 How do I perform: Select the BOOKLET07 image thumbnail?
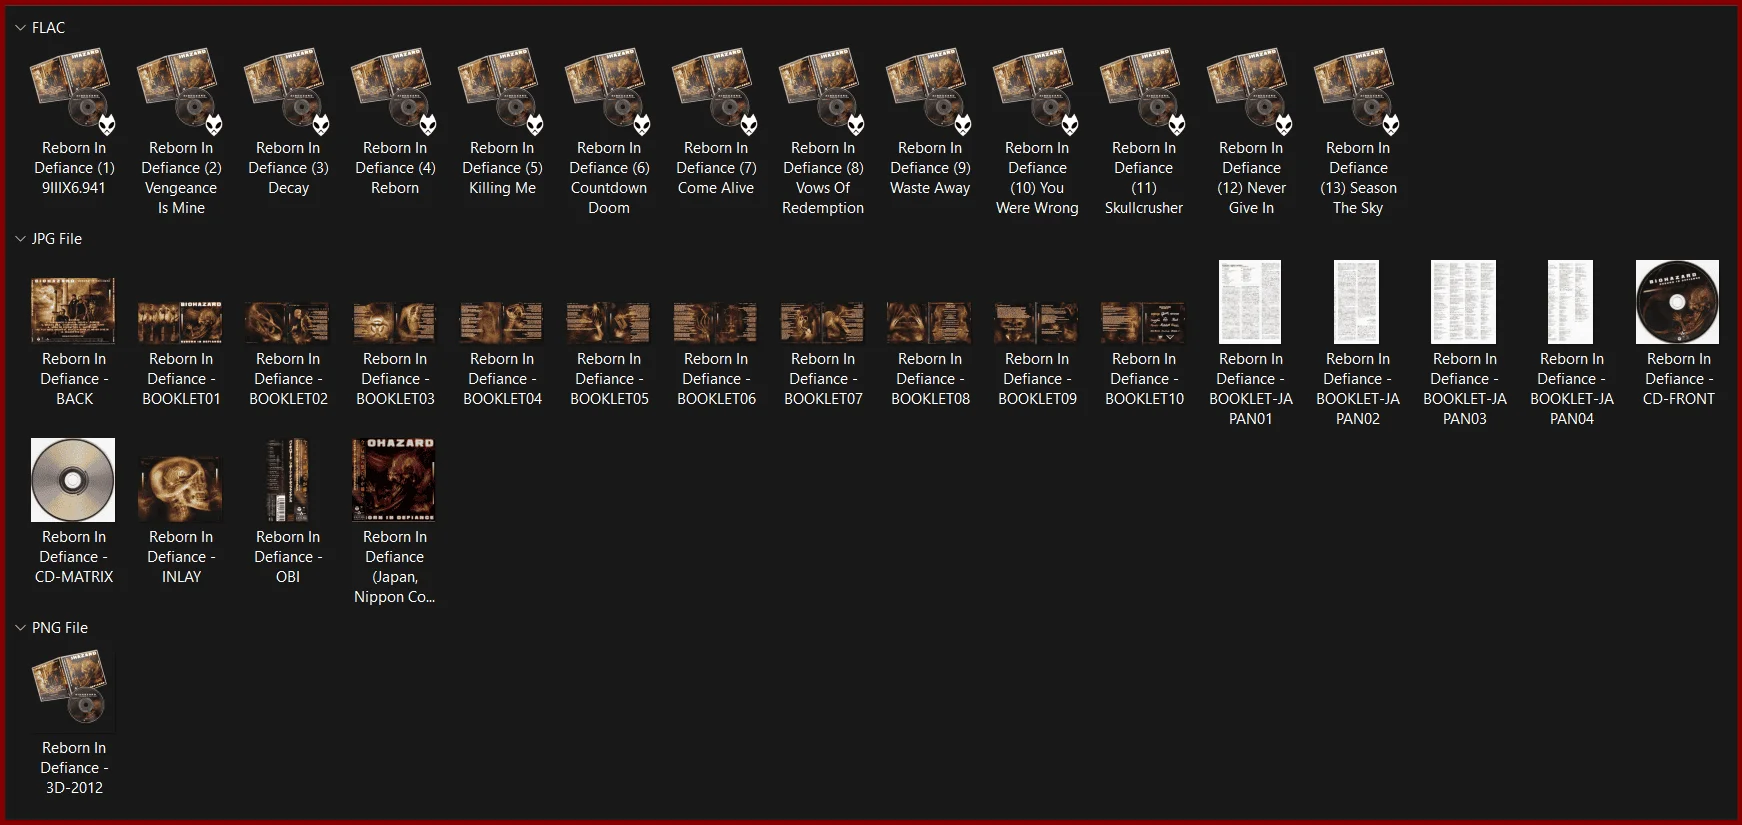point(822,323)
